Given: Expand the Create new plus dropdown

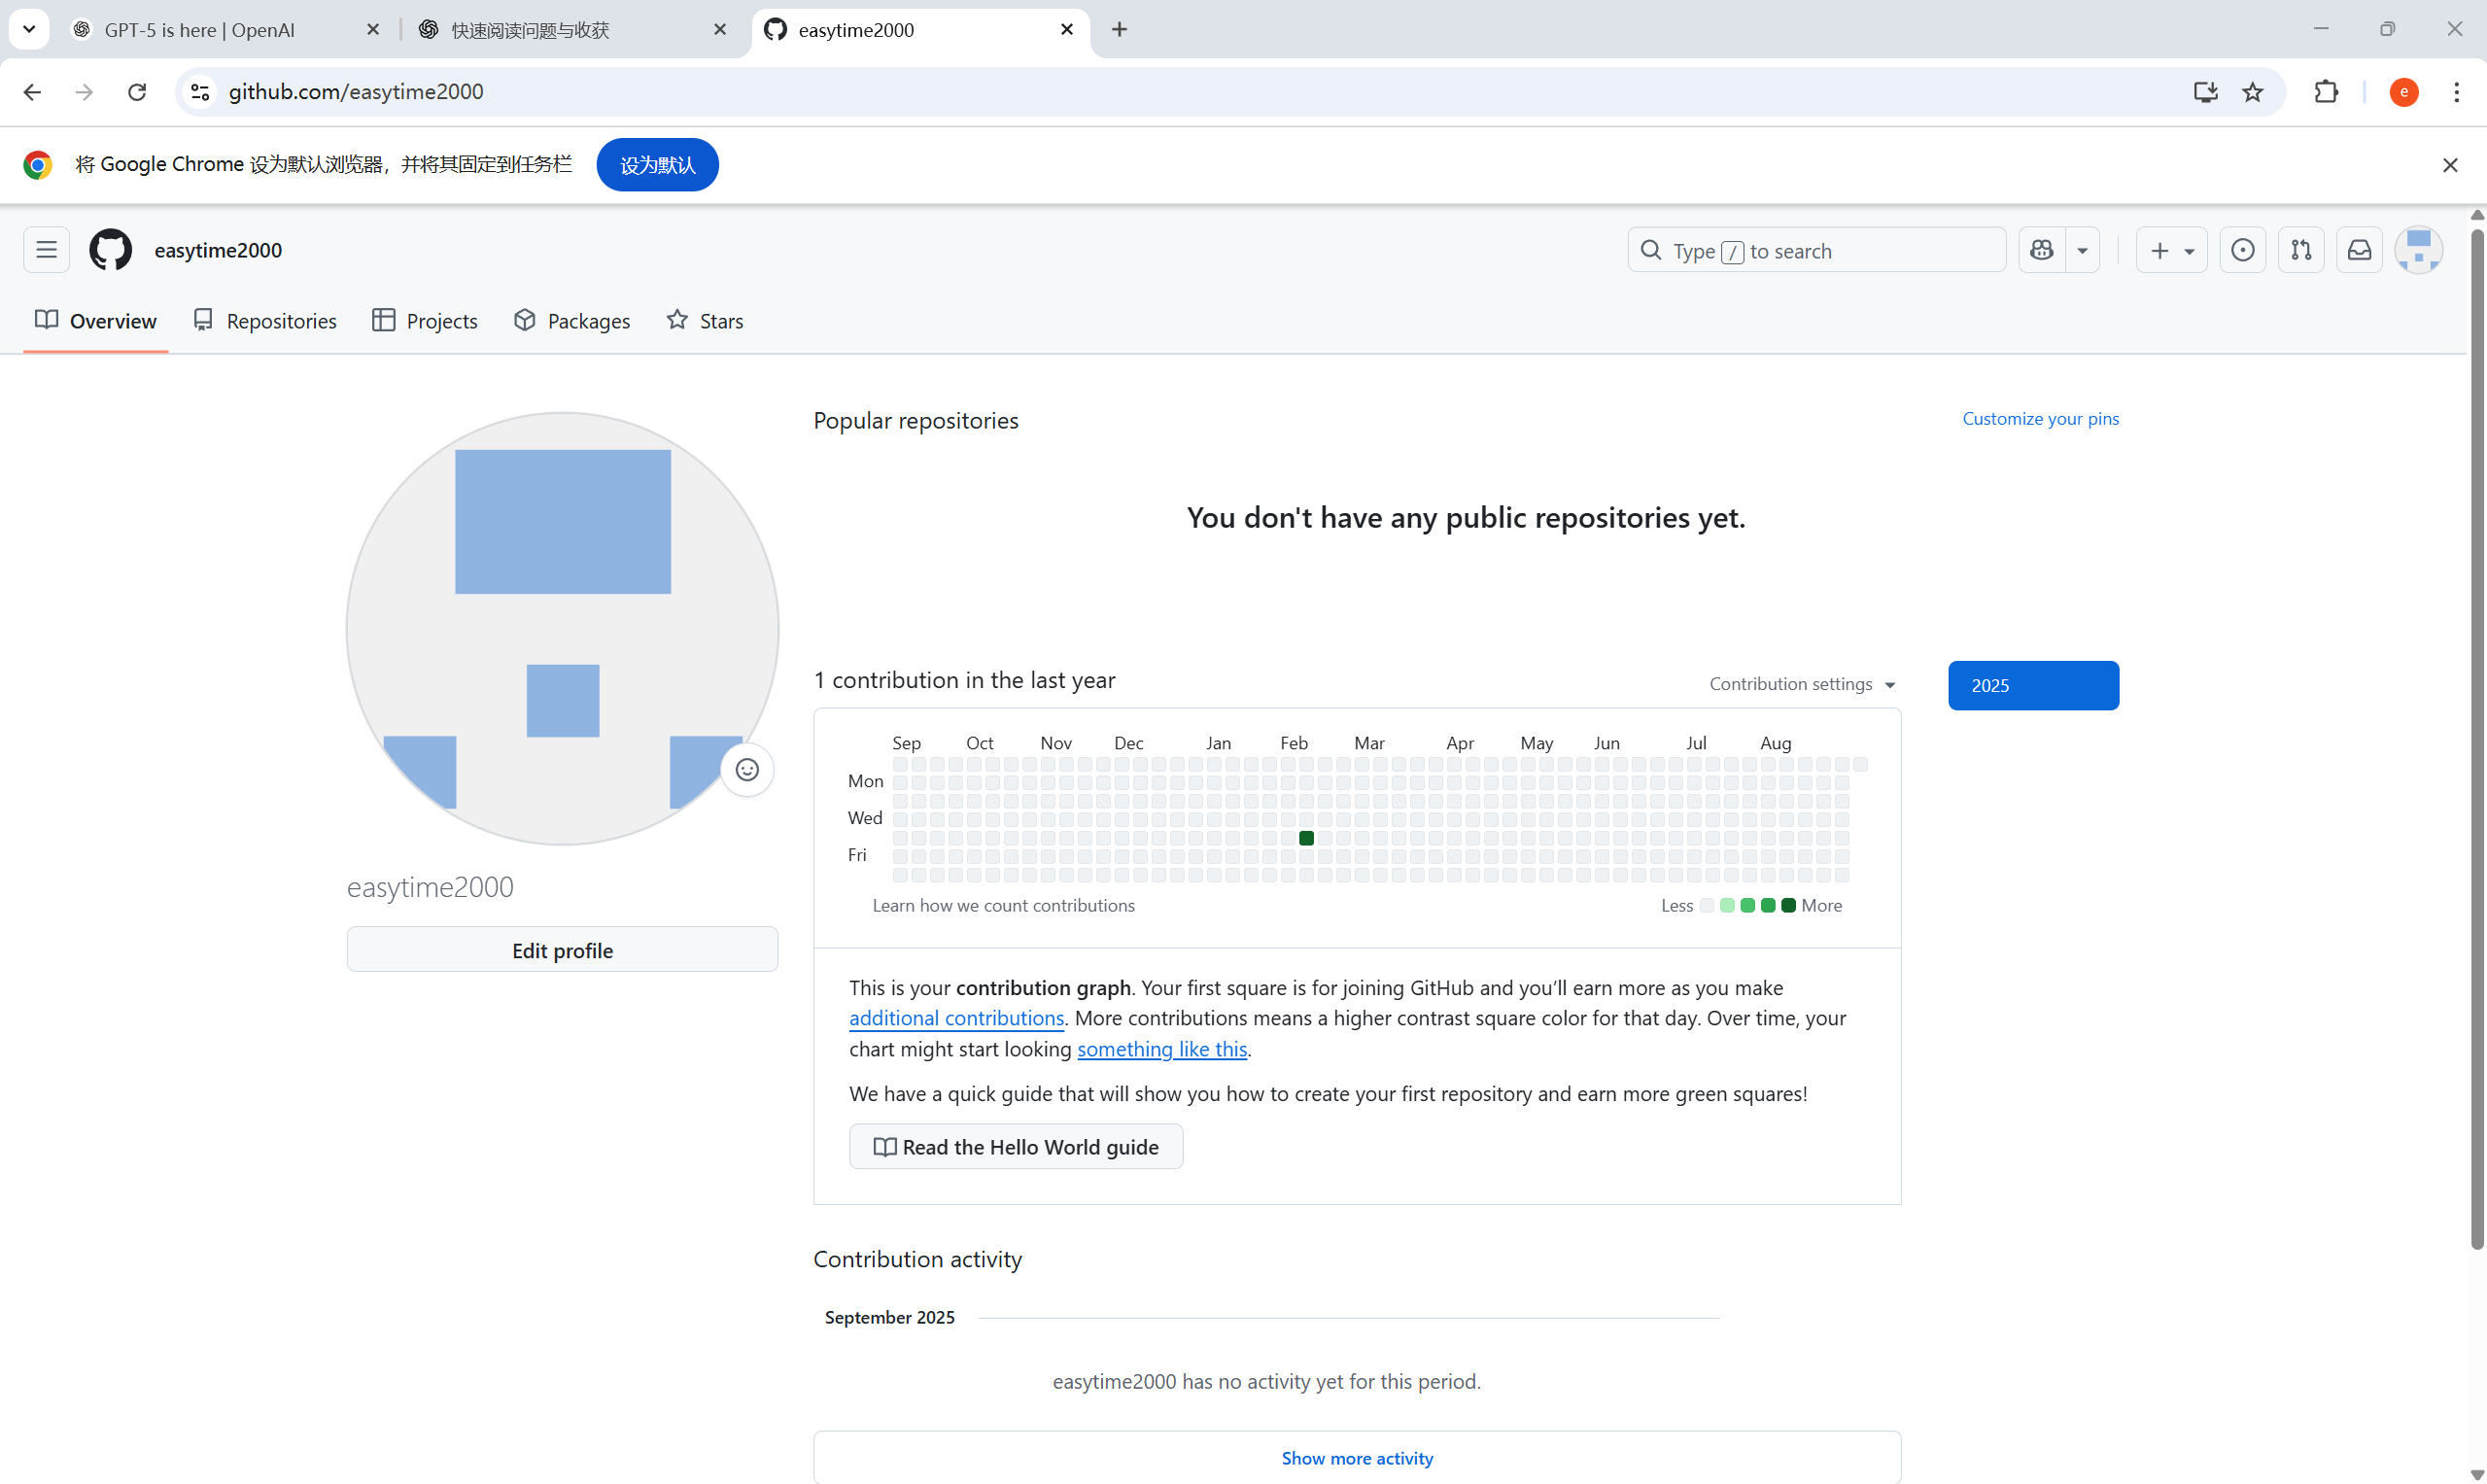Looking at the screenshot, I should (x=2171, y=250).
